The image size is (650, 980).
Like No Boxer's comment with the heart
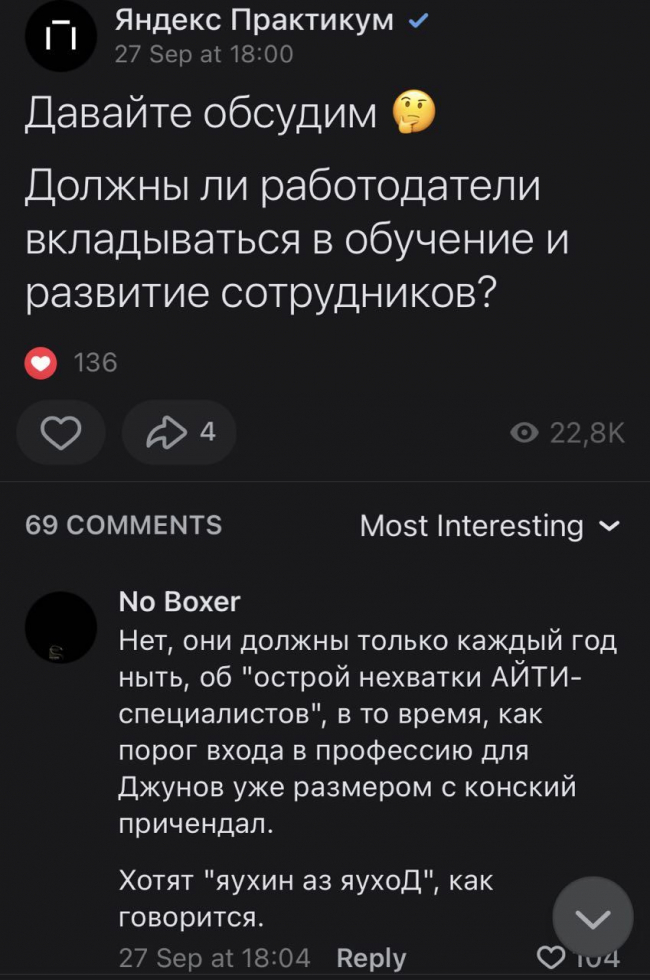(x=551, y=958)
